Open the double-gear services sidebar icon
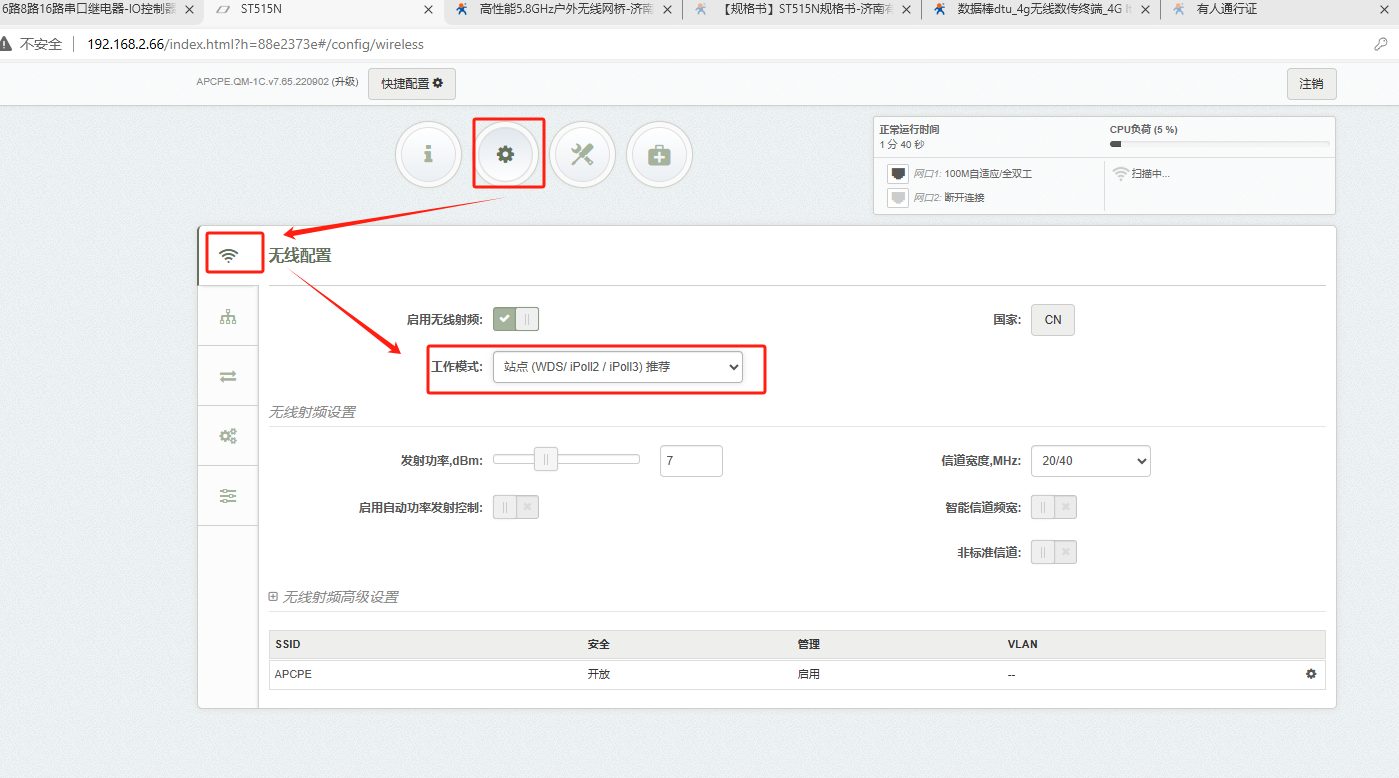1399x778 pixels. point(228,436)
